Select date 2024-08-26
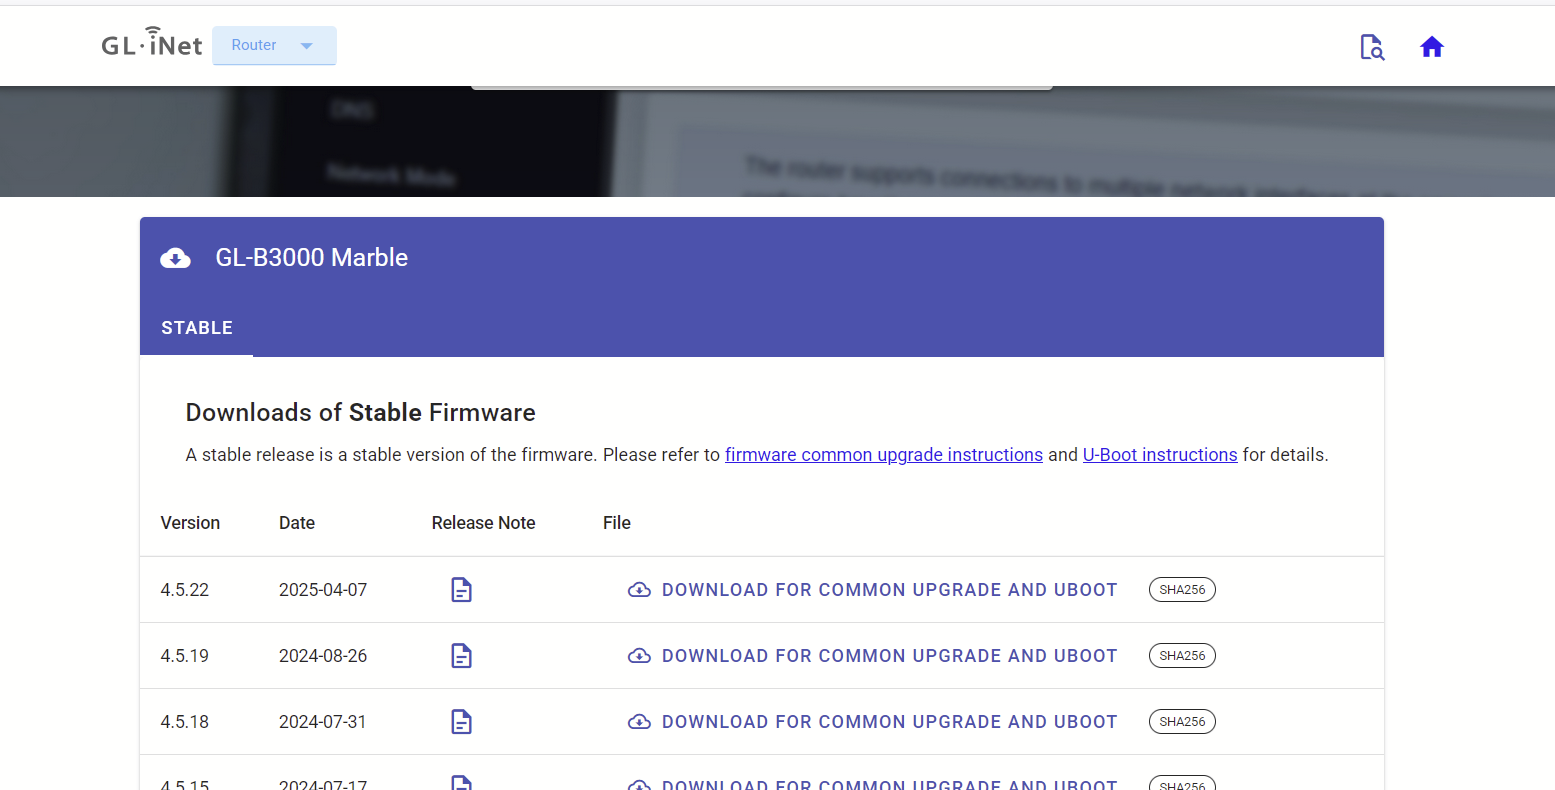Screen dimensions: 1555x790 [323, 656]
